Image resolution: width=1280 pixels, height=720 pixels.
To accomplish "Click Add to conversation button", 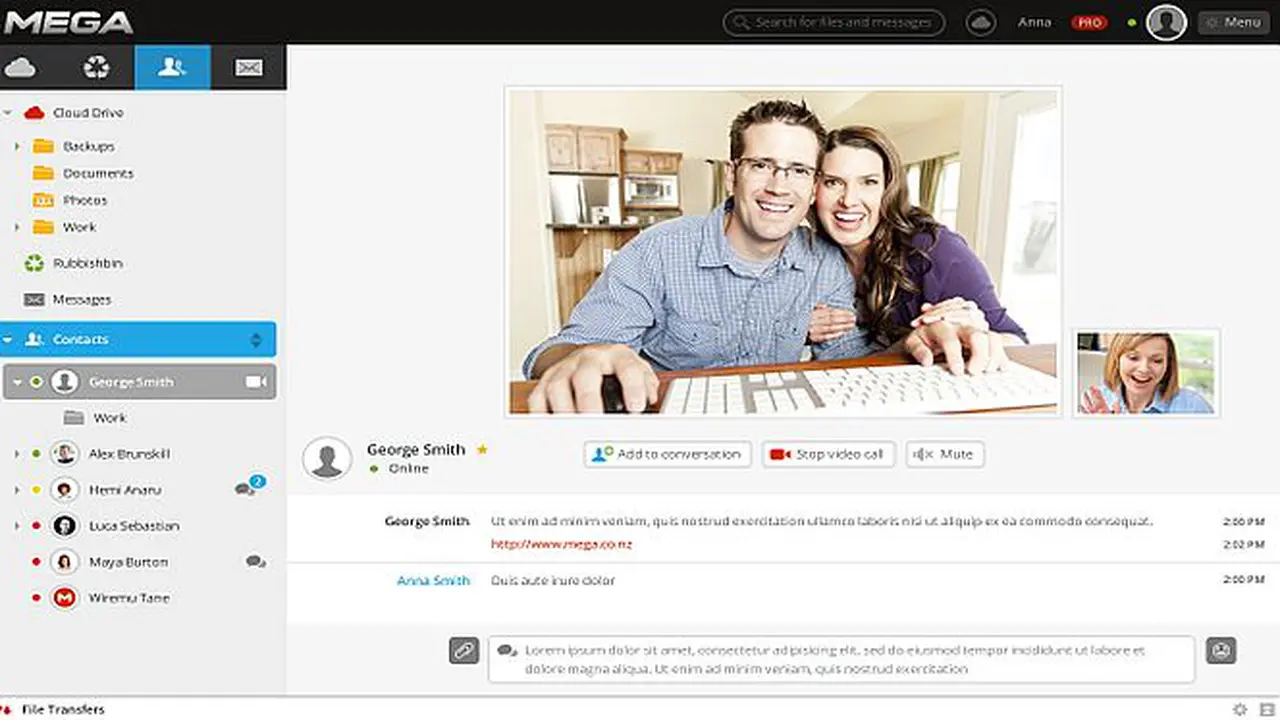I will [668, 454].
